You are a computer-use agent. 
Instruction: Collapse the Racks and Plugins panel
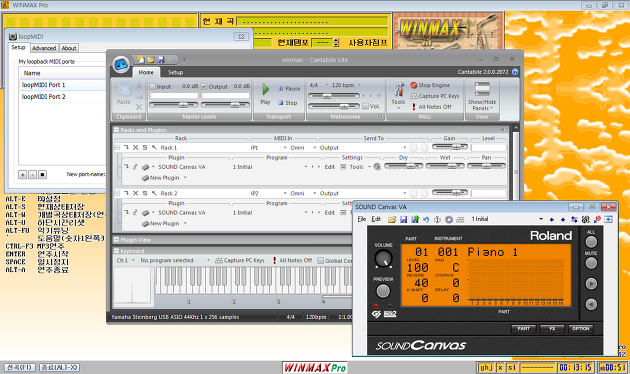116,130
